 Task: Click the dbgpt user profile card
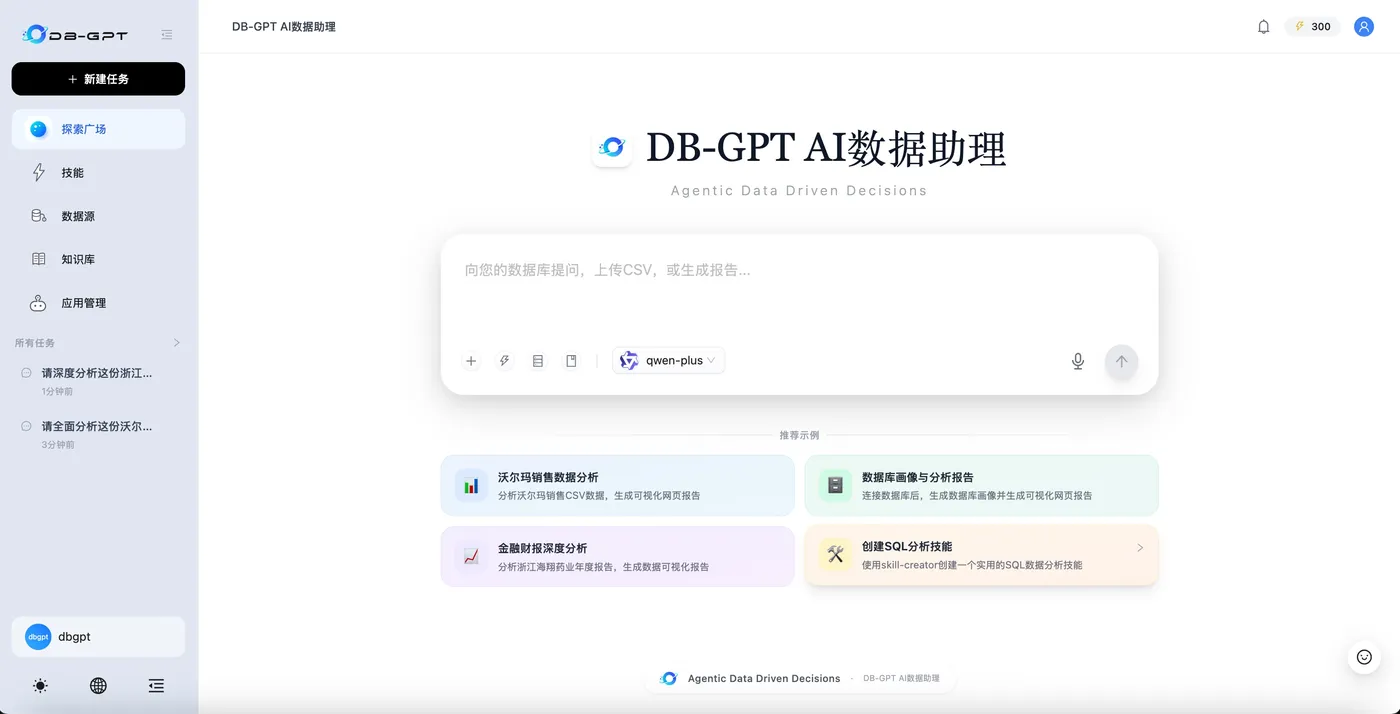point(98,637)
